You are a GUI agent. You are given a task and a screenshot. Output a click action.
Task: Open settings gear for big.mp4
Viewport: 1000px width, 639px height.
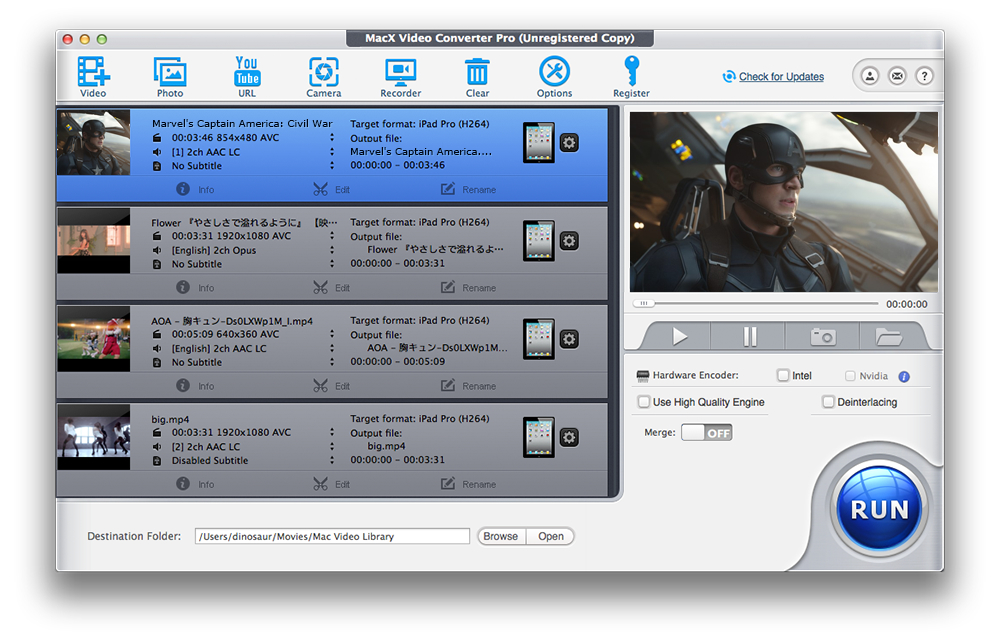tap(570, 437)
